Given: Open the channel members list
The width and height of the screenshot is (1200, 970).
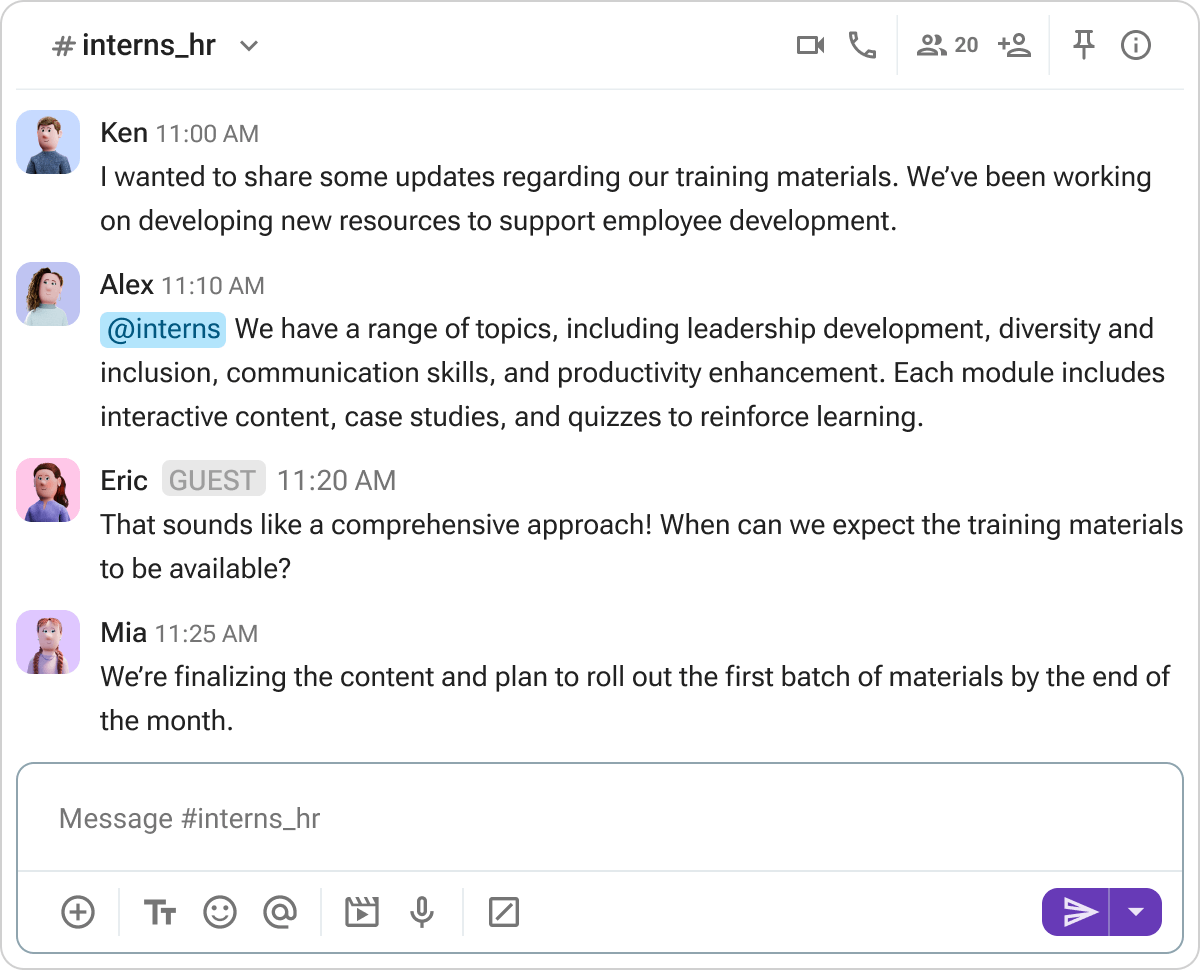Looking at the screenshot, I should [947, 46].
